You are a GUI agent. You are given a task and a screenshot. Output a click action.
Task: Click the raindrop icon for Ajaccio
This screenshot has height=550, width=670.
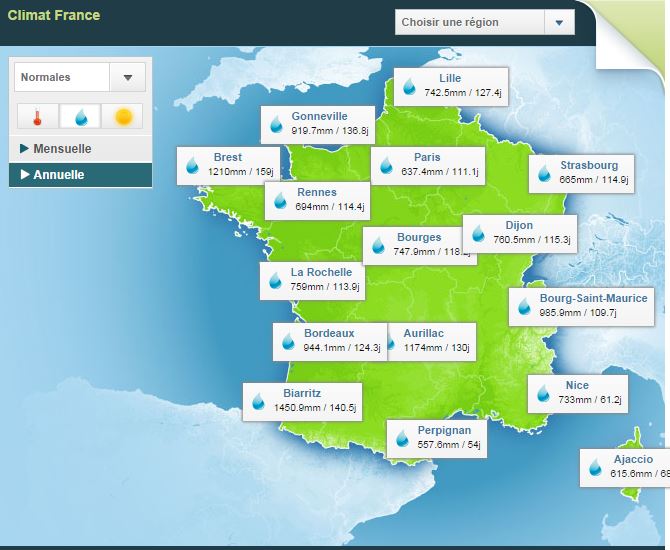596,467
